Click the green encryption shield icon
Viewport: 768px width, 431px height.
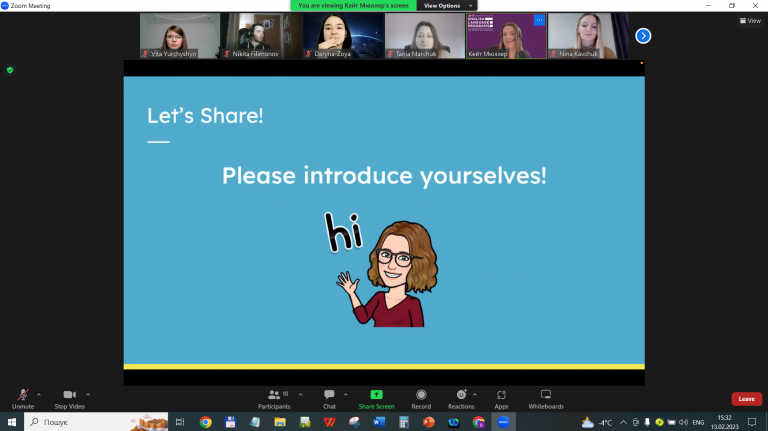pos(10,70)
